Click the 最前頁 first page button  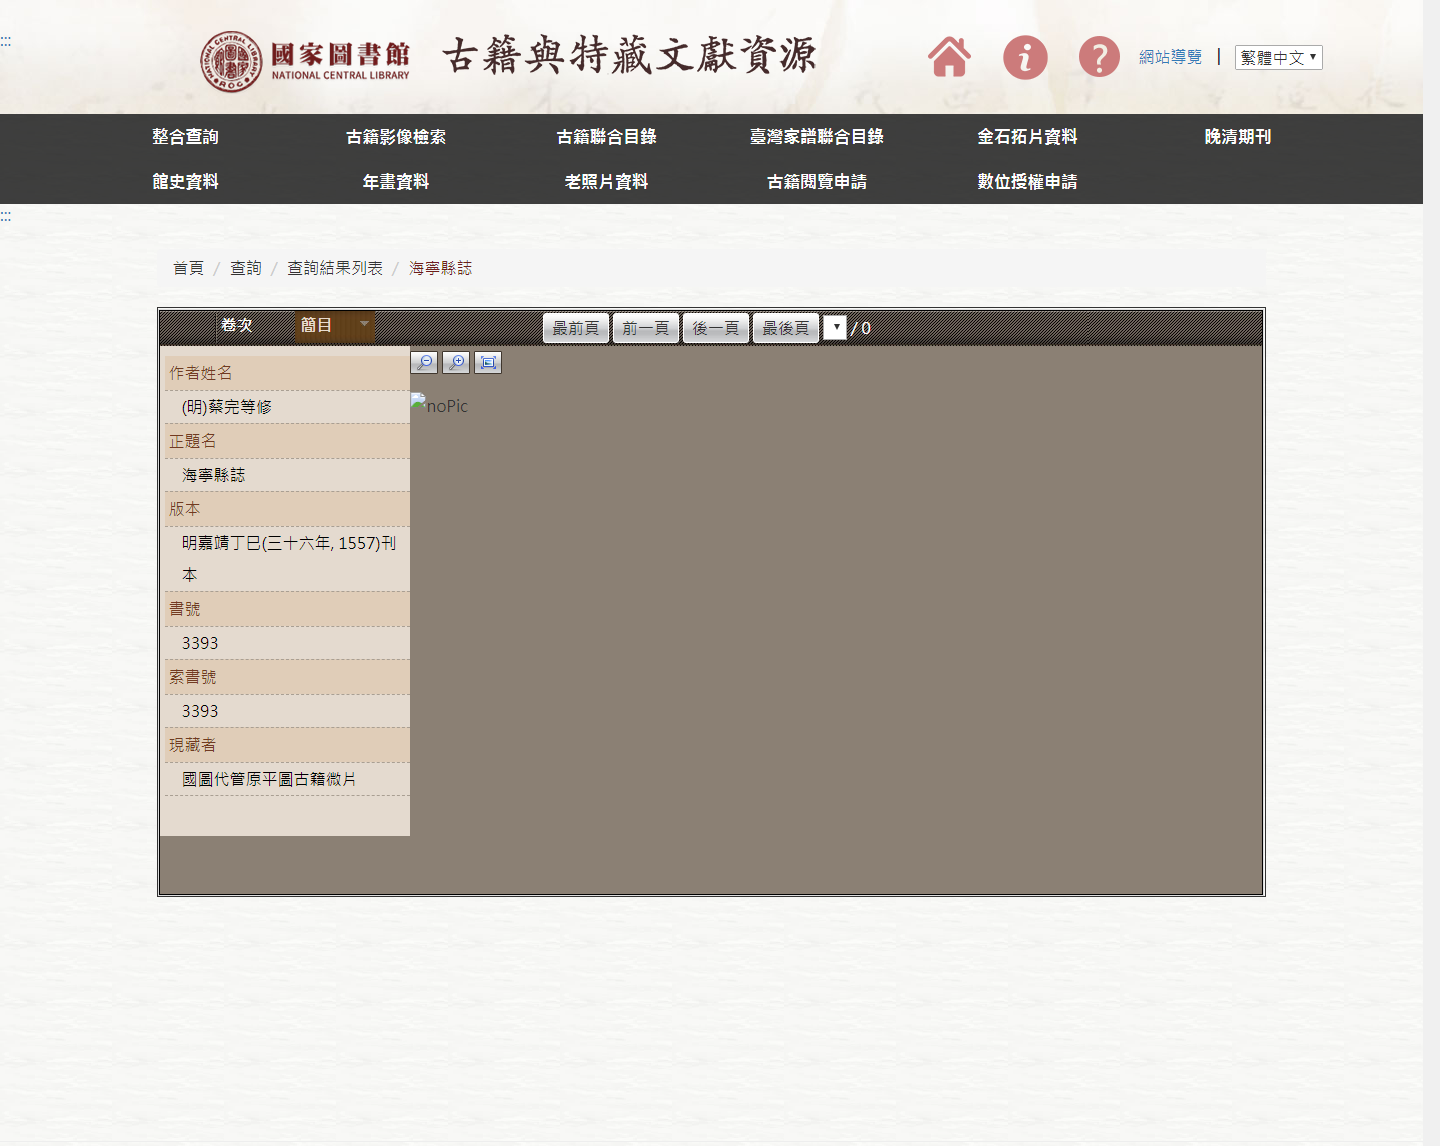click(576, 328)
